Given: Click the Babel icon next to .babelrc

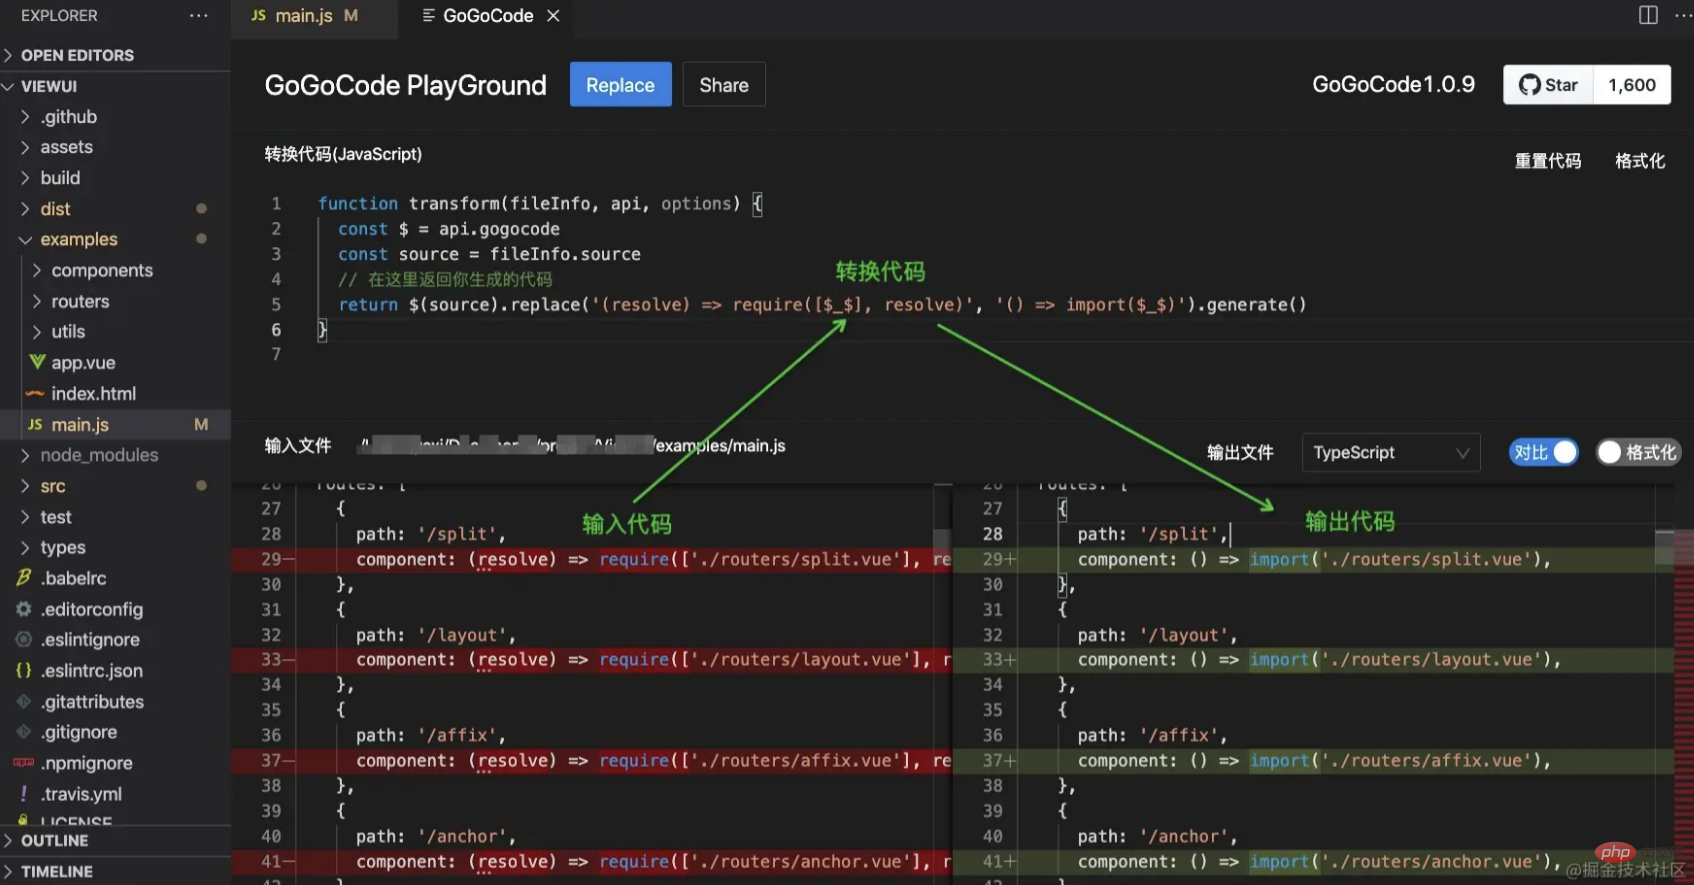Looking at the screenshot, I should (24, 578).
